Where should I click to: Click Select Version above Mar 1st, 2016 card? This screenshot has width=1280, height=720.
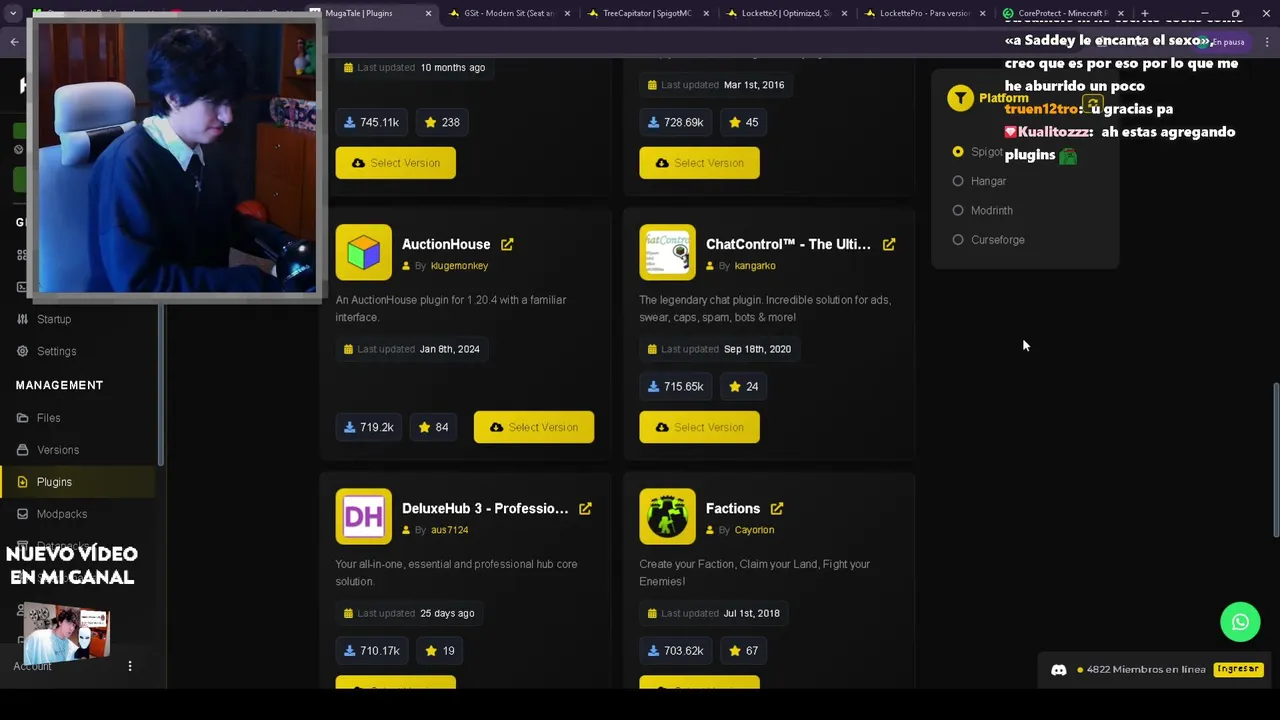coord(700,163)
